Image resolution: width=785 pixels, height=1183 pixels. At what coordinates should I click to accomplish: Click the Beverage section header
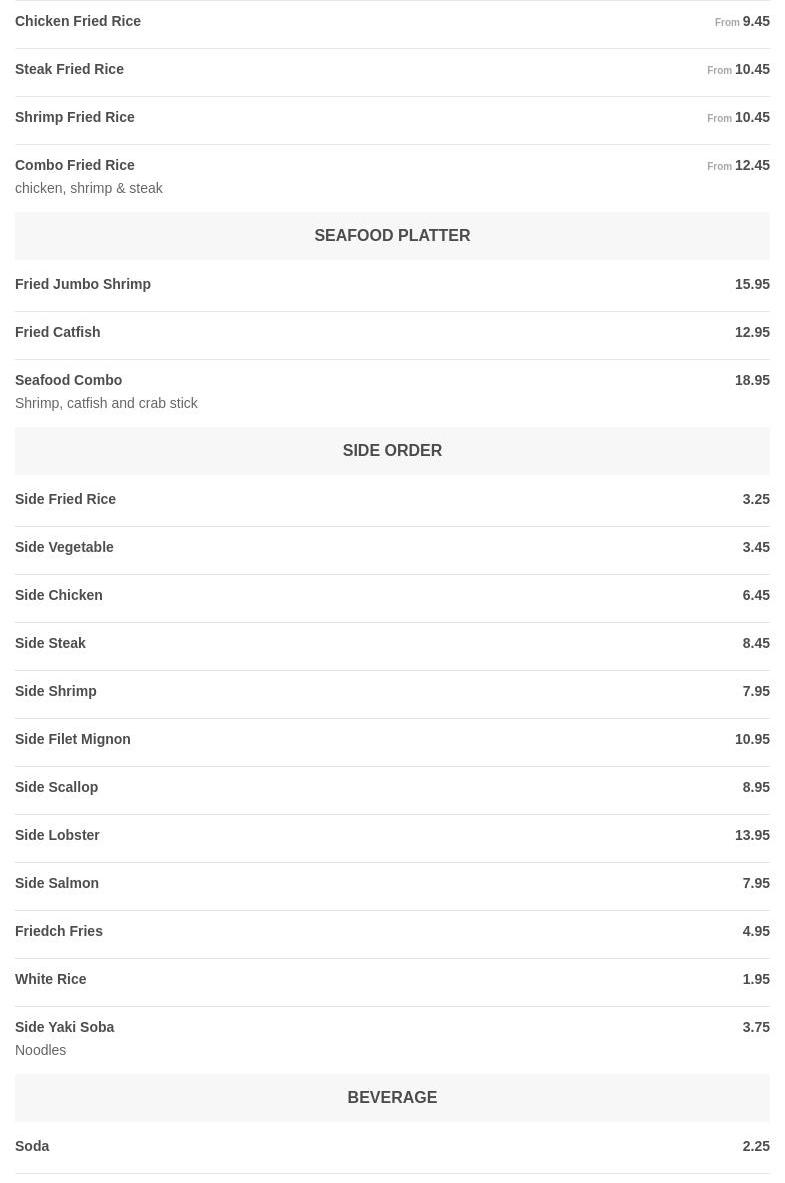(392, 1098)
